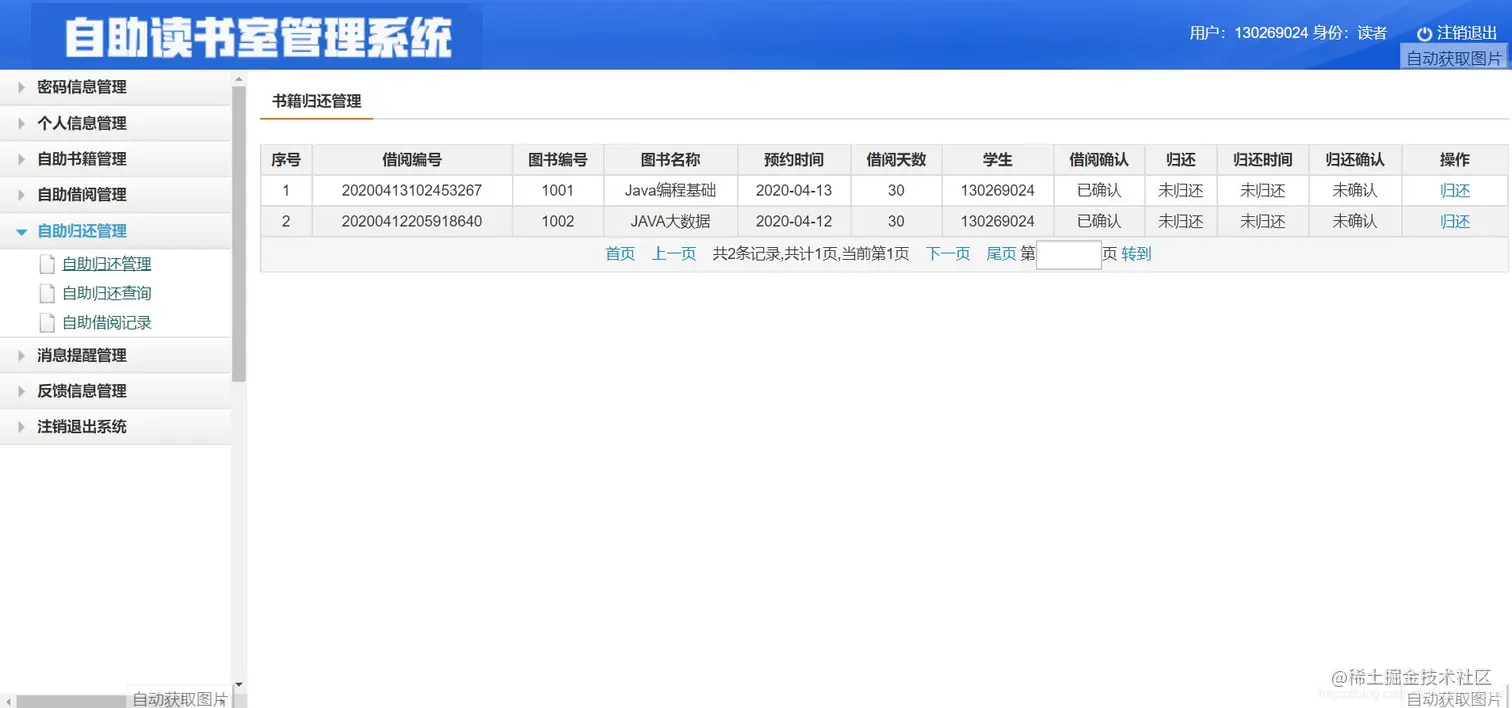Click the 自动获取图片 button top right
This screenshot has width=1512, height=708.
point(1452,58)
